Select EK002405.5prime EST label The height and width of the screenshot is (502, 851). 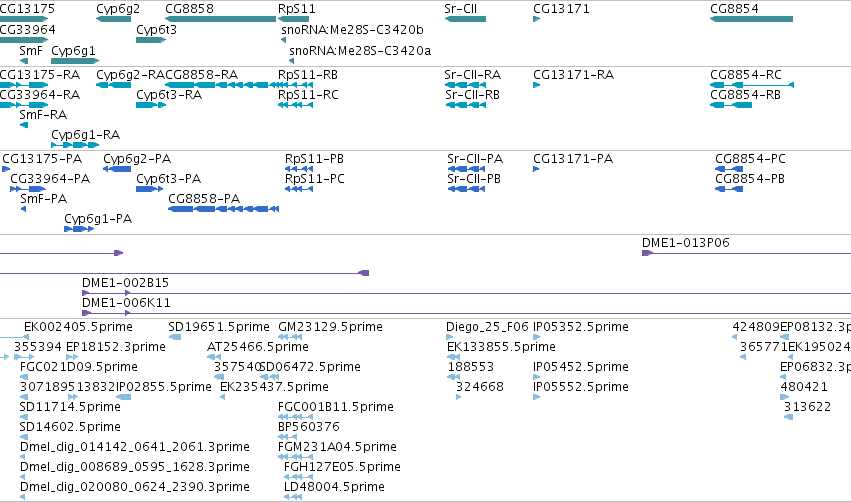pyautogui.click(x=78, y=327)
